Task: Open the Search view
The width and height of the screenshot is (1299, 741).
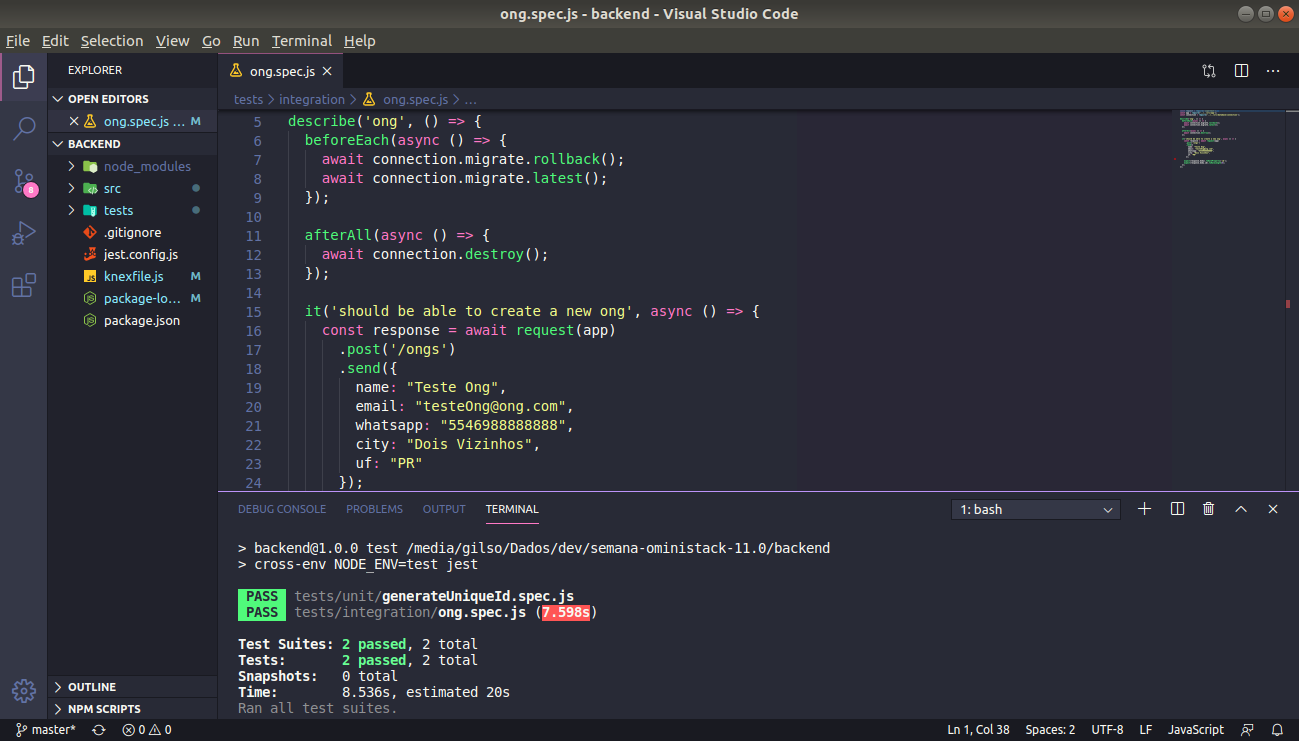Action: click(x=24, y=129)
